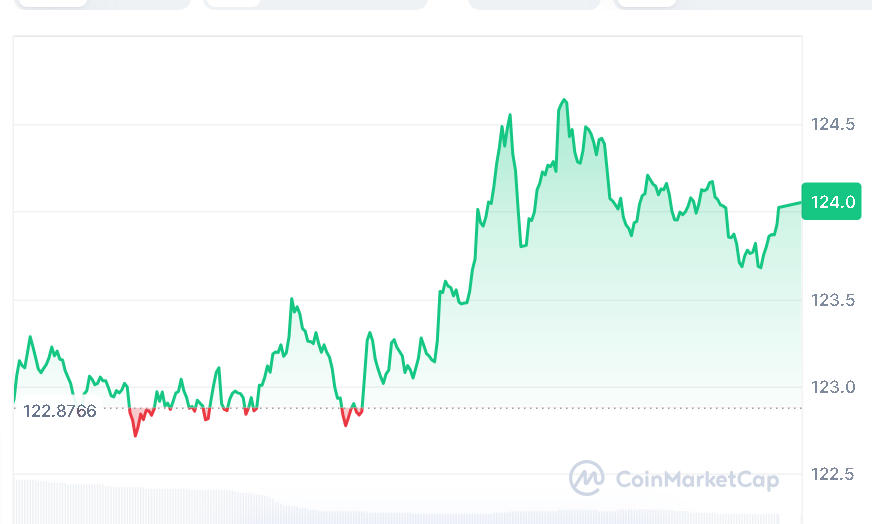The height and width of the screenshot is (524, 872).
Task: Click the last red dip on the chart
Action: click(x=346, y=425)
